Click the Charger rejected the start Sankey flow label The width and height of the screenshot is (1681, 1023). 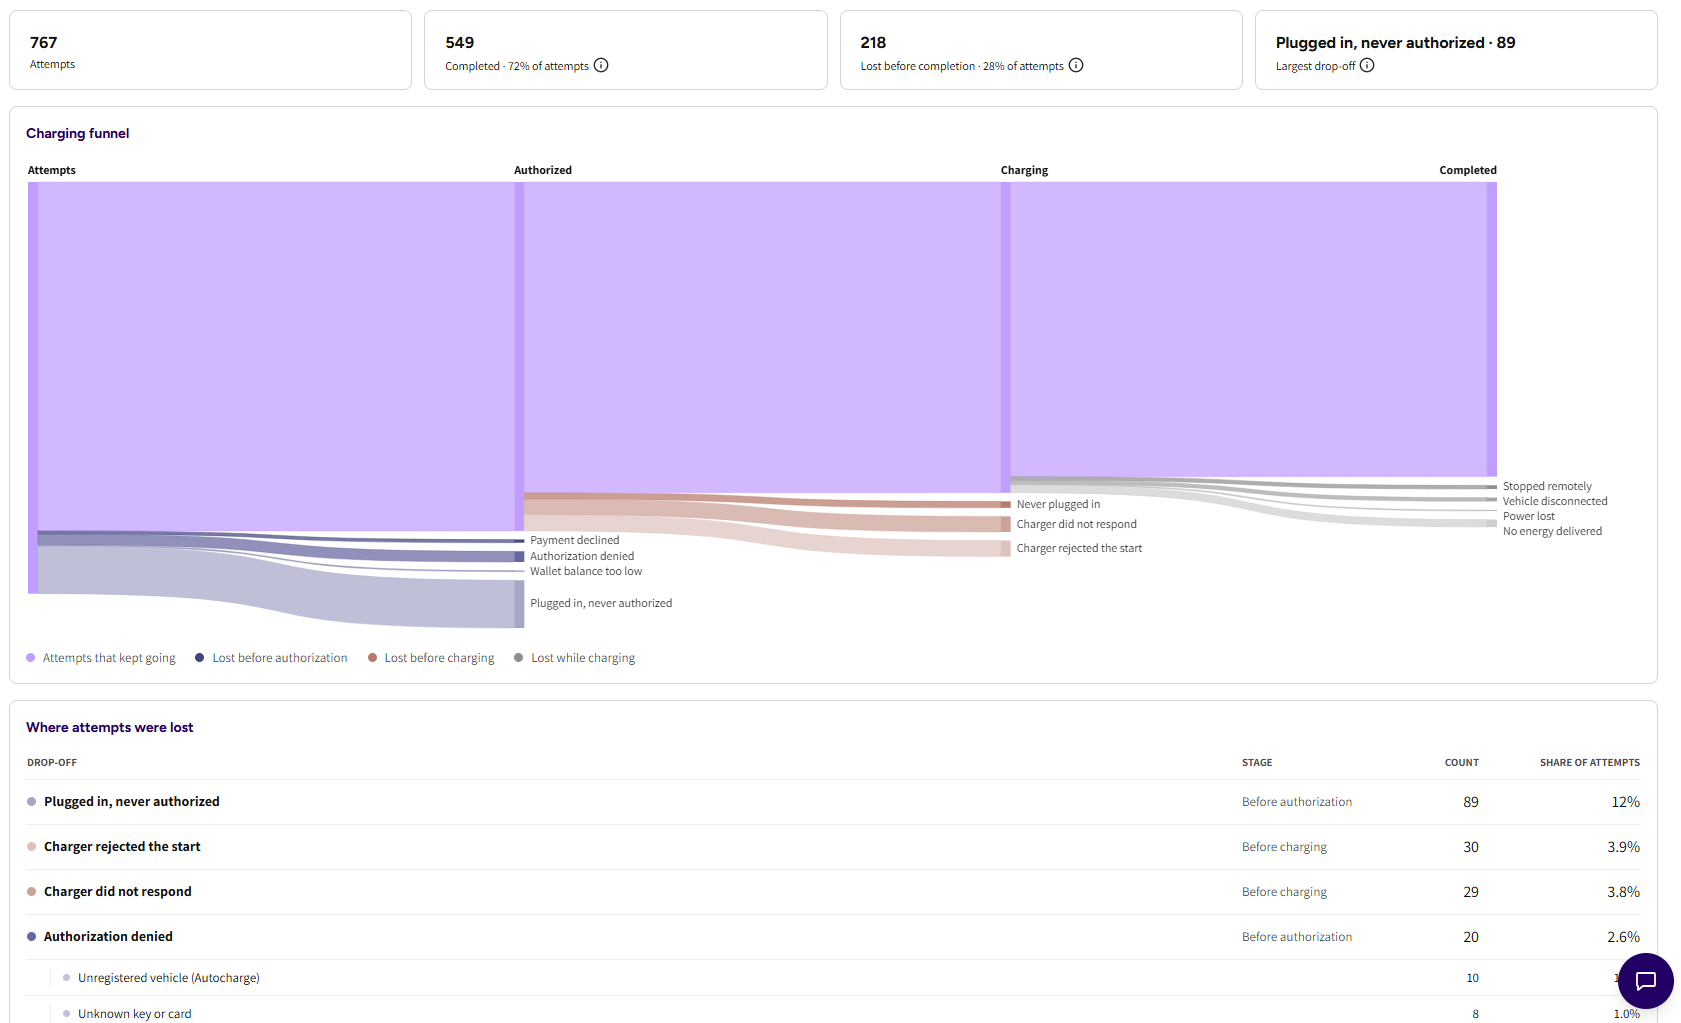tap(1079, 548)
